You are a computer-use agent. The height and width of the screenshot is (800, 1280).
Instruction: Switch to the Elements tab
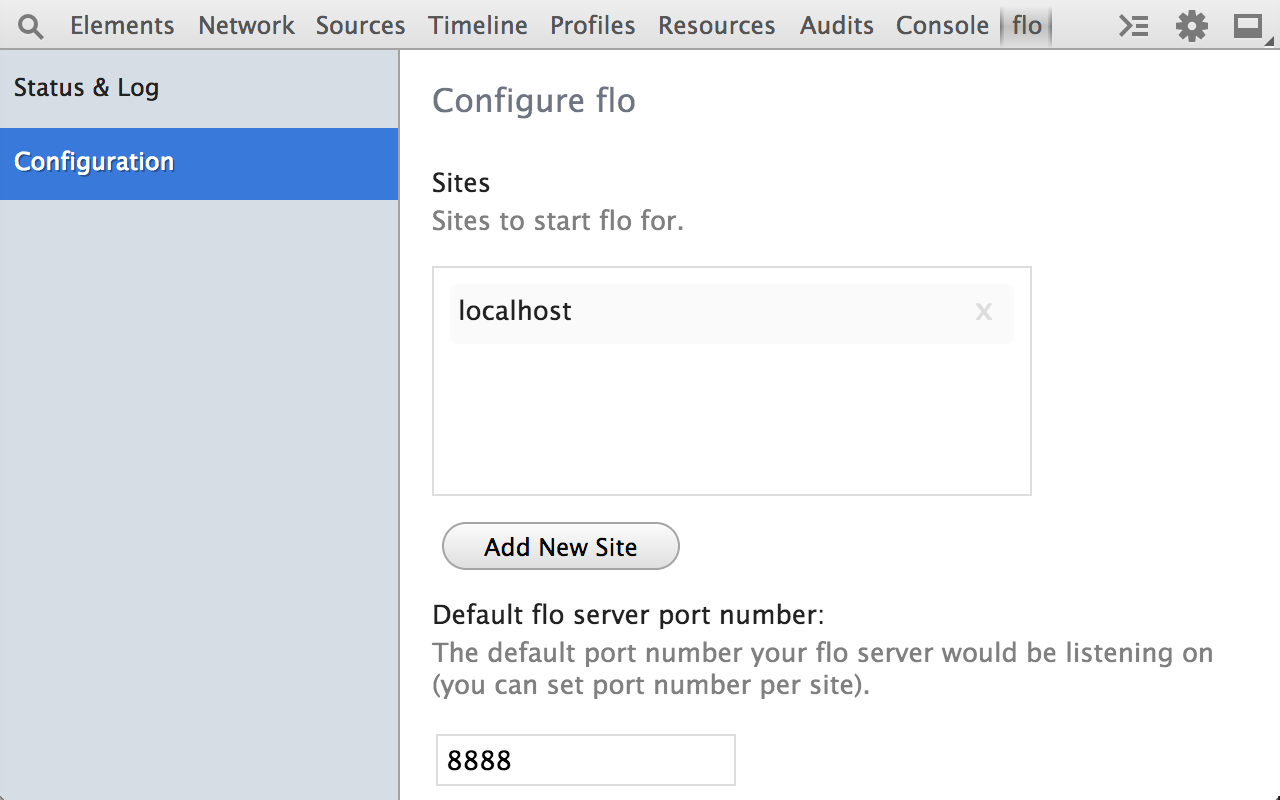pos(122,26)
